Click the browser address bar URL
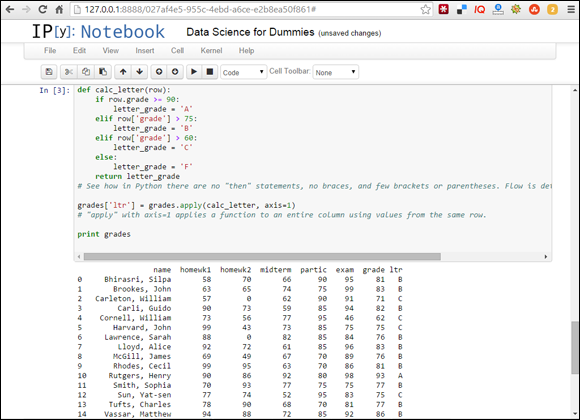The height and width of the screenshot is (420, 580). pyautogui.click(x=200, y=10)
